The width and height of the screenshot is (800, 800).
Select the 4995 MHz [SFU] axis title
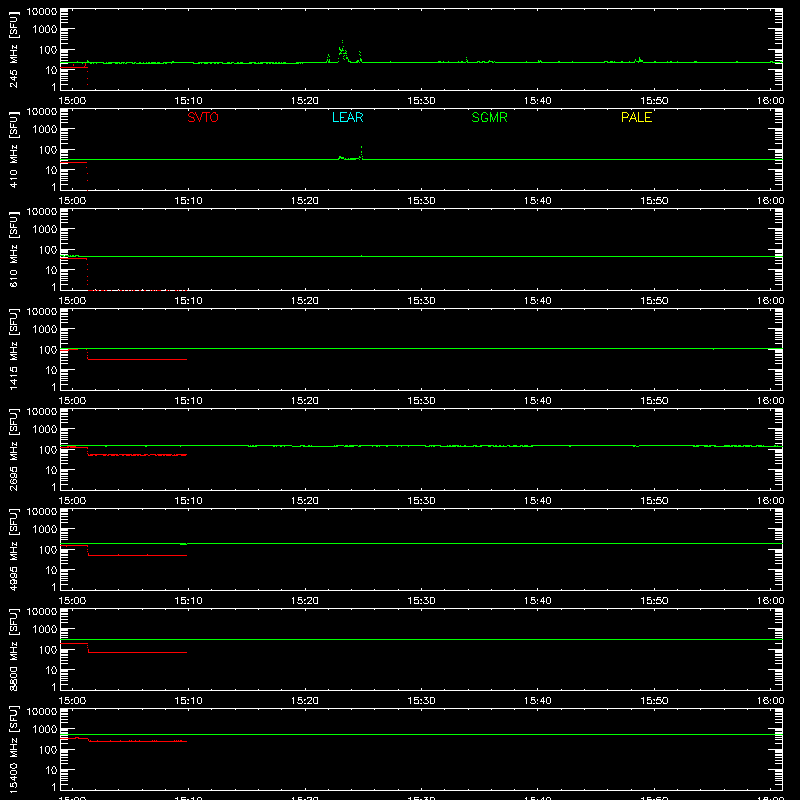[13, 549]
